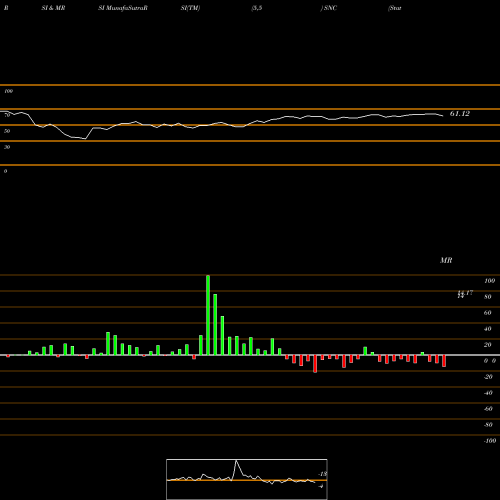Click the 'SI & MR' header text

(x=53, y=8)
